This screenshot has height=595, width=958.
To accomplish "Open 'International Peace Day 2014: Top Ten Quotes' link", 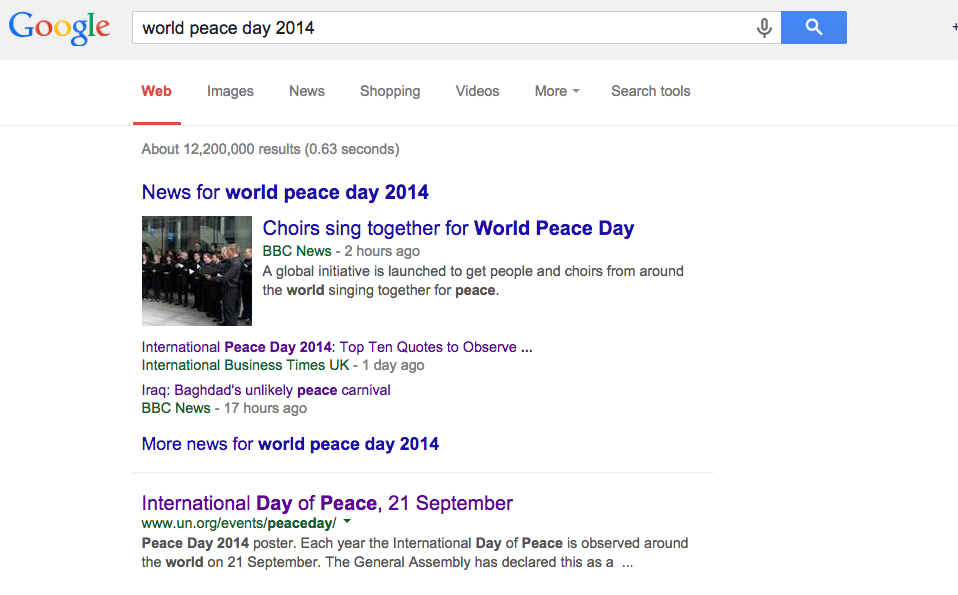I will click(337, 347).
